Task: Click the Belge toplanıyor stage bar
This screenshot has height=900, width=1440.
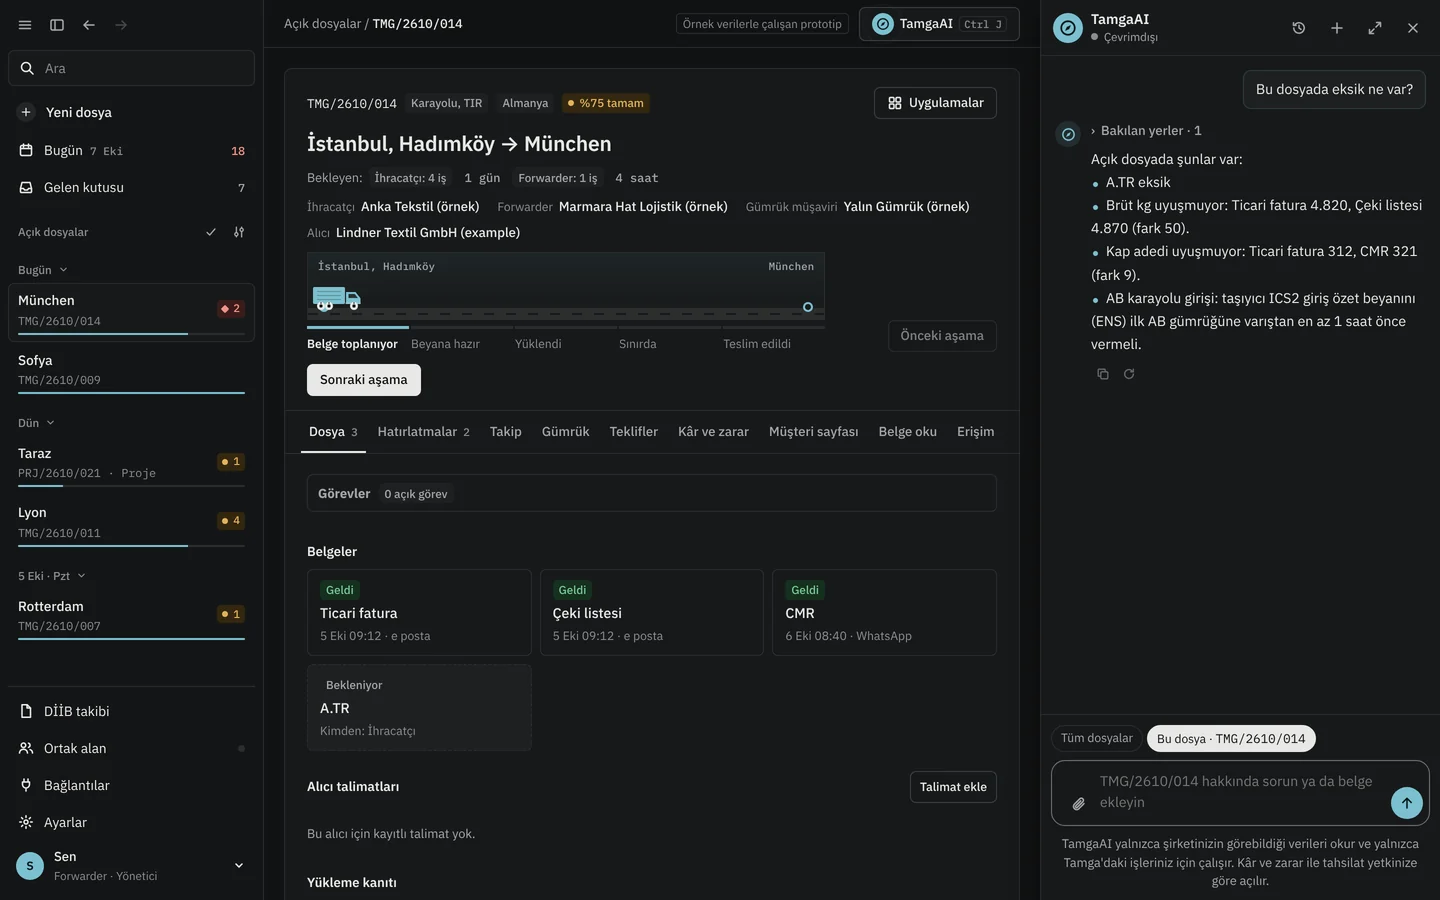Action: click(x=358, y=327)
